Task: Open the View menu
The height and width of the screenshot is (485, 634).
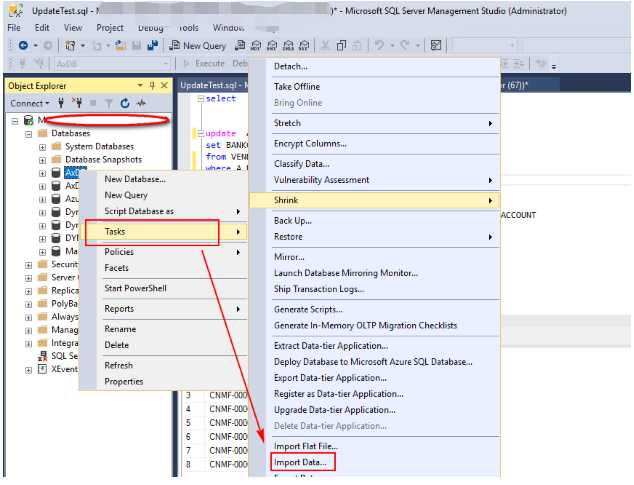Action: click(73, 28)
